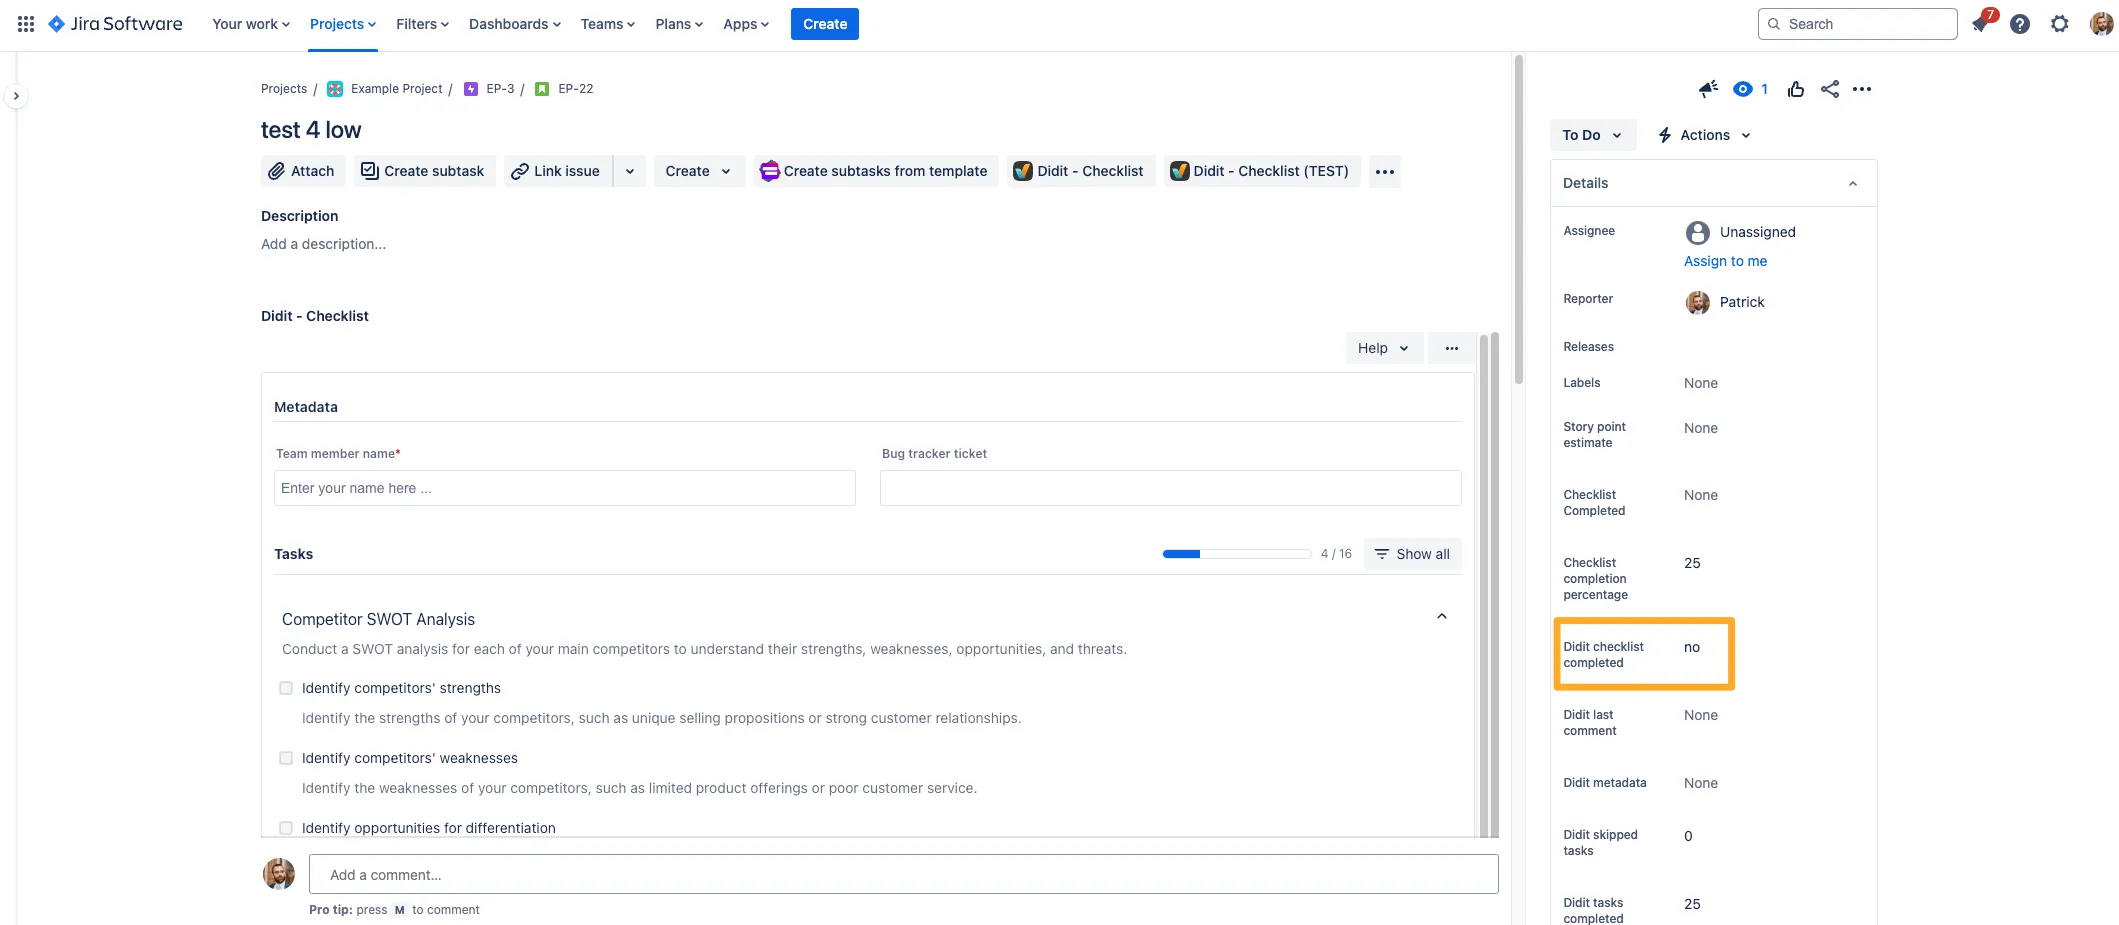2119x925 pixels.
Task: Click the share issue icon
Action: [x=1830, y=89]
